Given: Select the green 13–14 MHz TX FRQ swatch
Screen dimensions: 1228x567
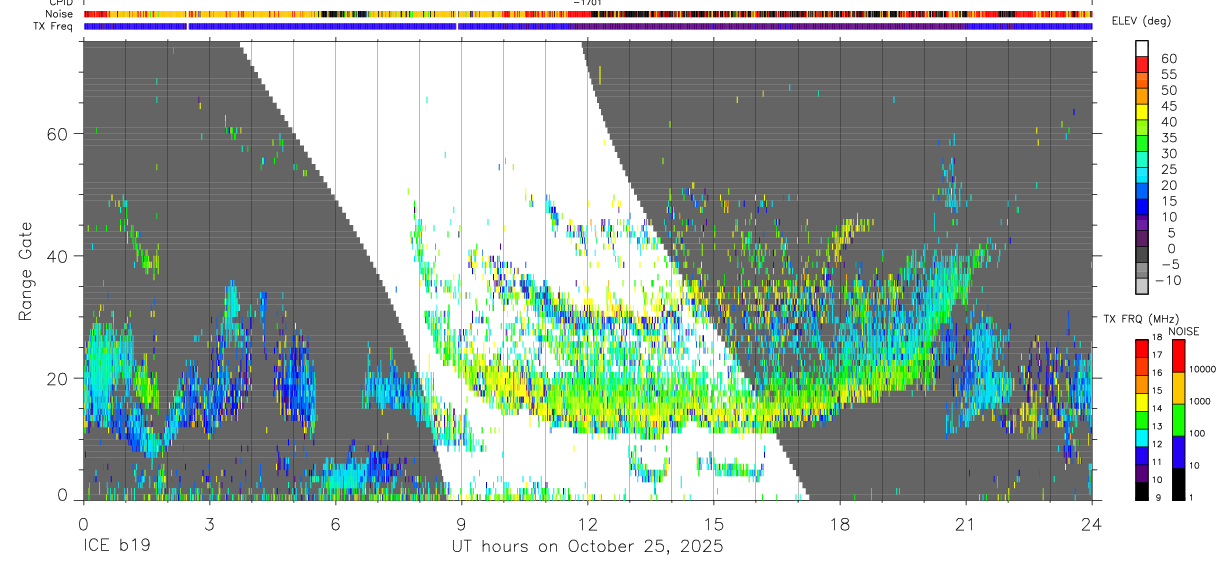Looking at the screenshot, I should 1143,420.
